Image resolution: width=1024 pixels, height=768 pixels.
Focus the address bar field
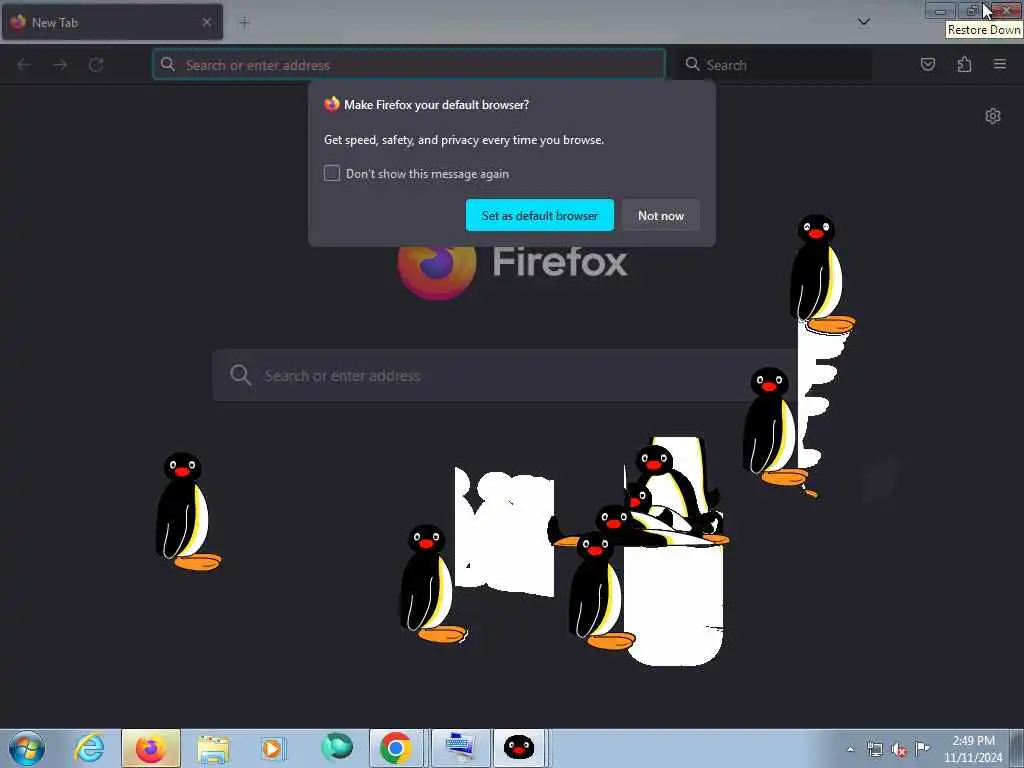pyautogui.click(x=409, y=65)
